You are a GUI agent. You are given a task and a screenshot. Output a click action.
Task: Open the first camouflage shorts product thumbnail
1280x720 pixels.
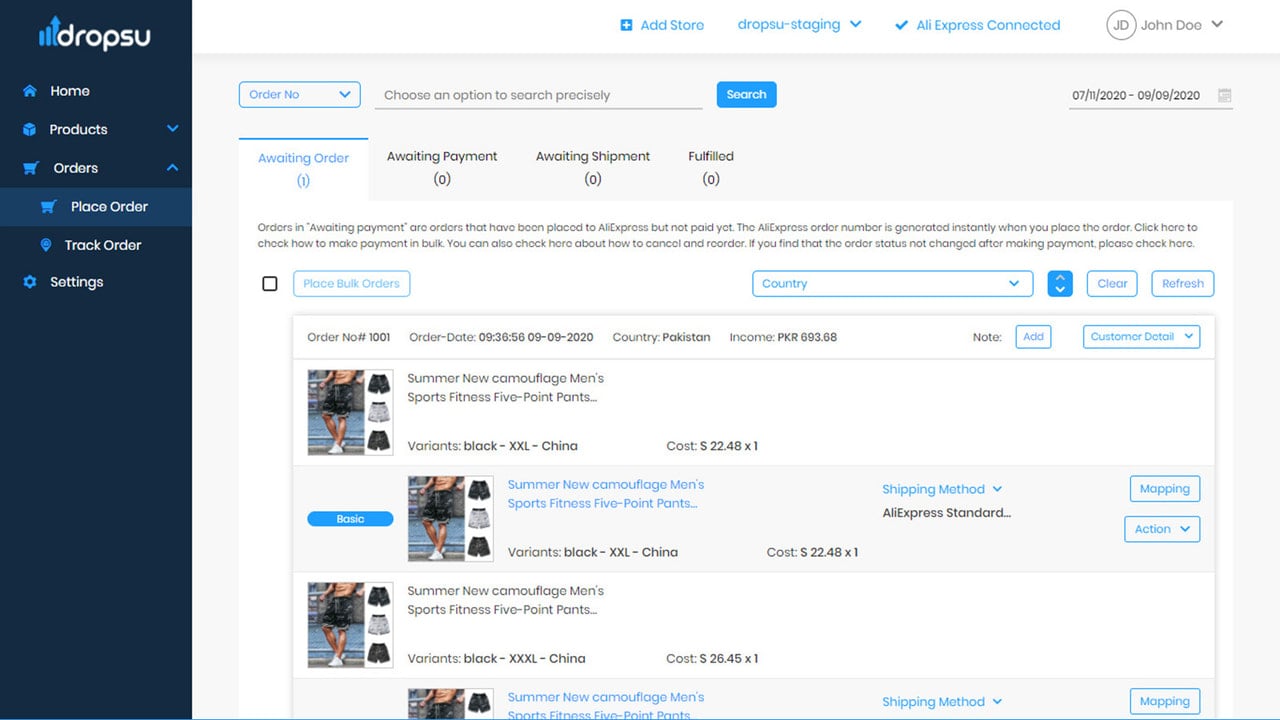click(x=350, y=413)
